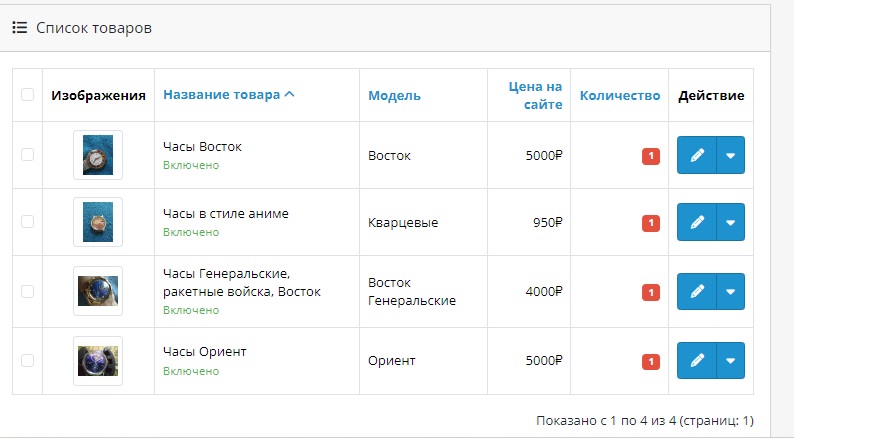Viewport: 882px width, 438px height.
Task: Click the red quantity badge for Часы Восток
Action: click(x=651, y=156)
